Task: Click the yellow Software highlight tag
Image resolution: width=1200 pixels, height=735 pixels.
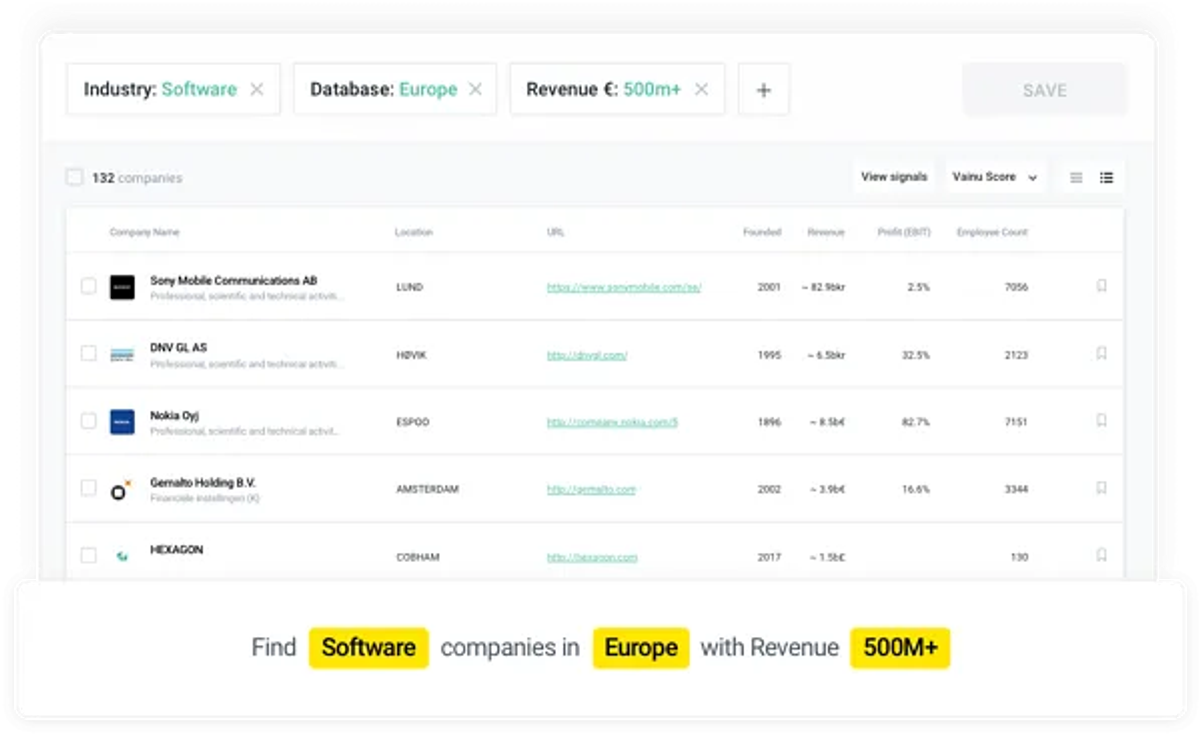Action: pos(369,648)
